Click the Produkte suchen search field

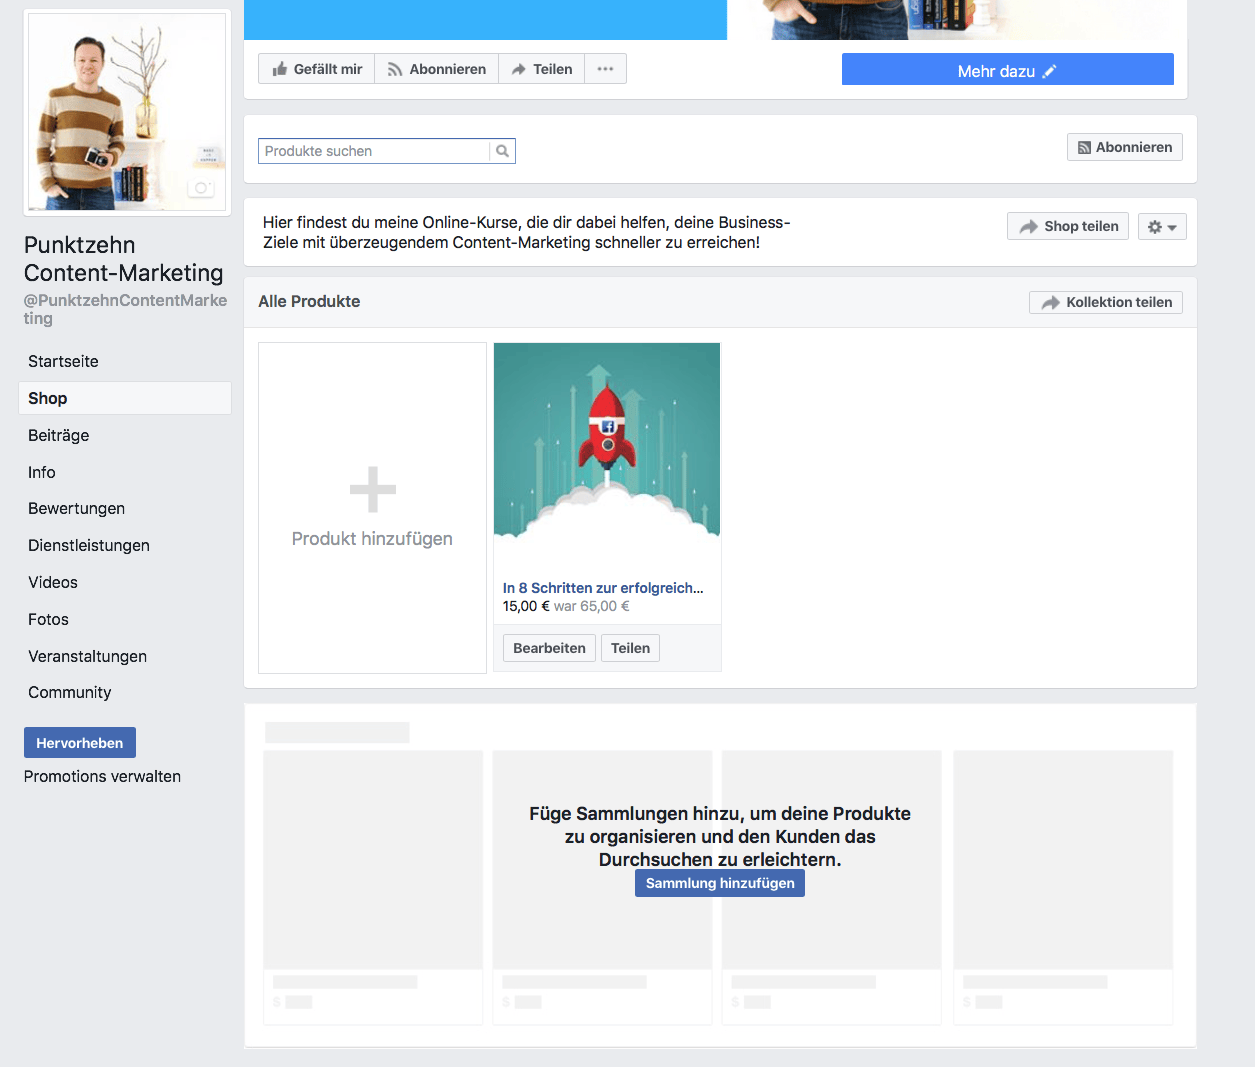[374, 151]
